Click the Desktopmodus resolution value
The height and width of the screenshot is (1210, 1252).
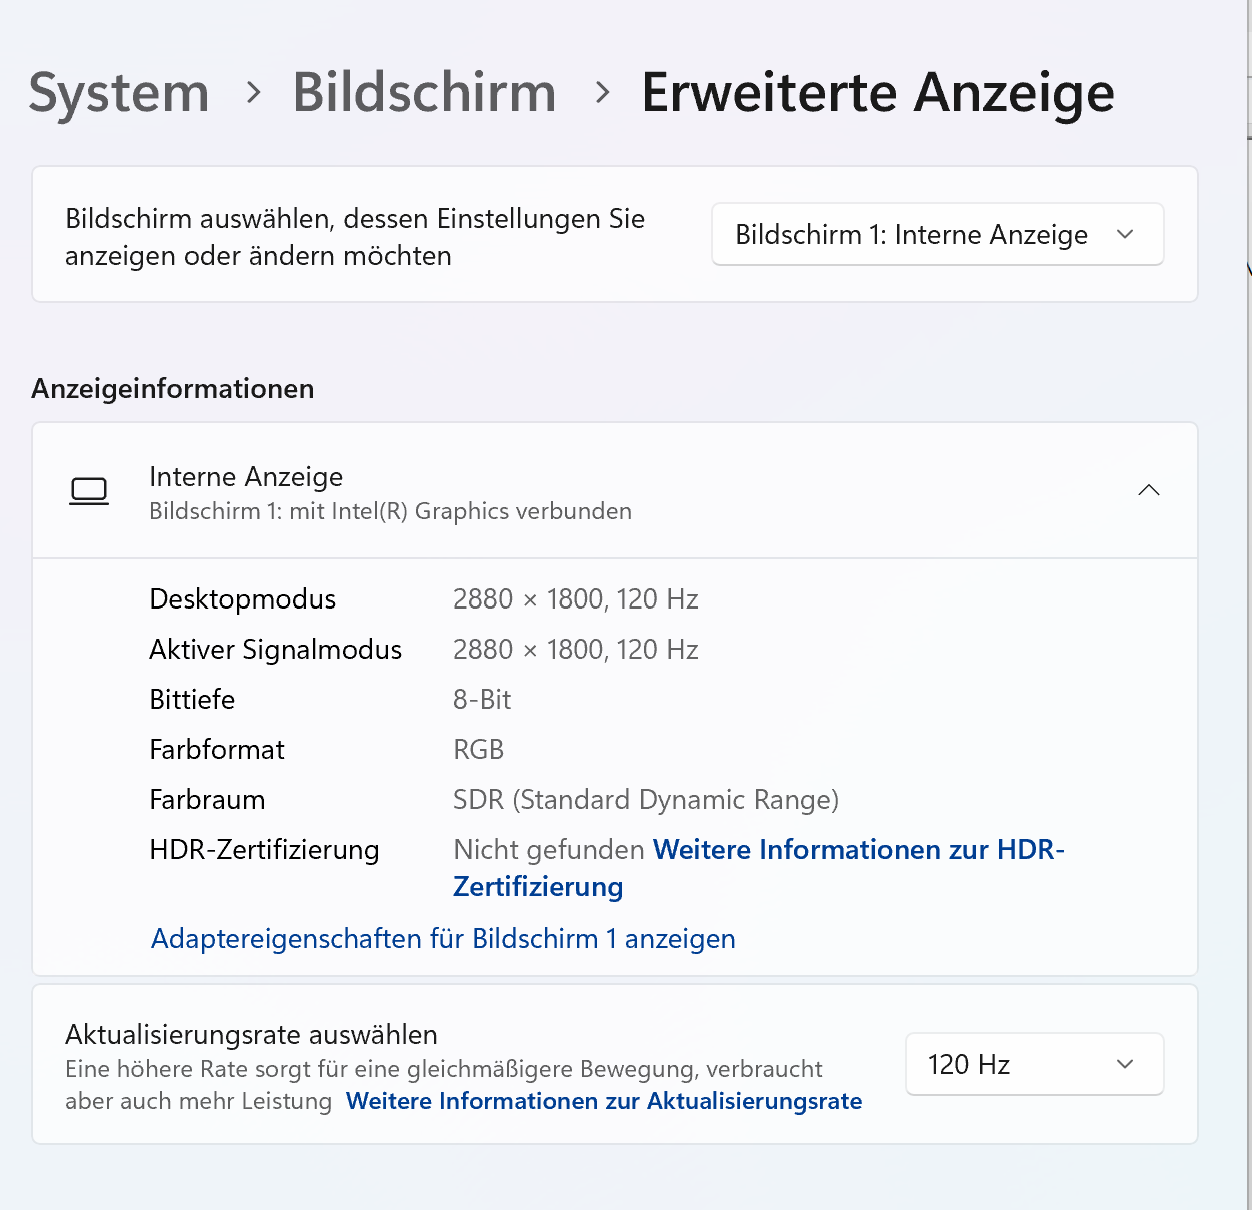tap(575, 599)
